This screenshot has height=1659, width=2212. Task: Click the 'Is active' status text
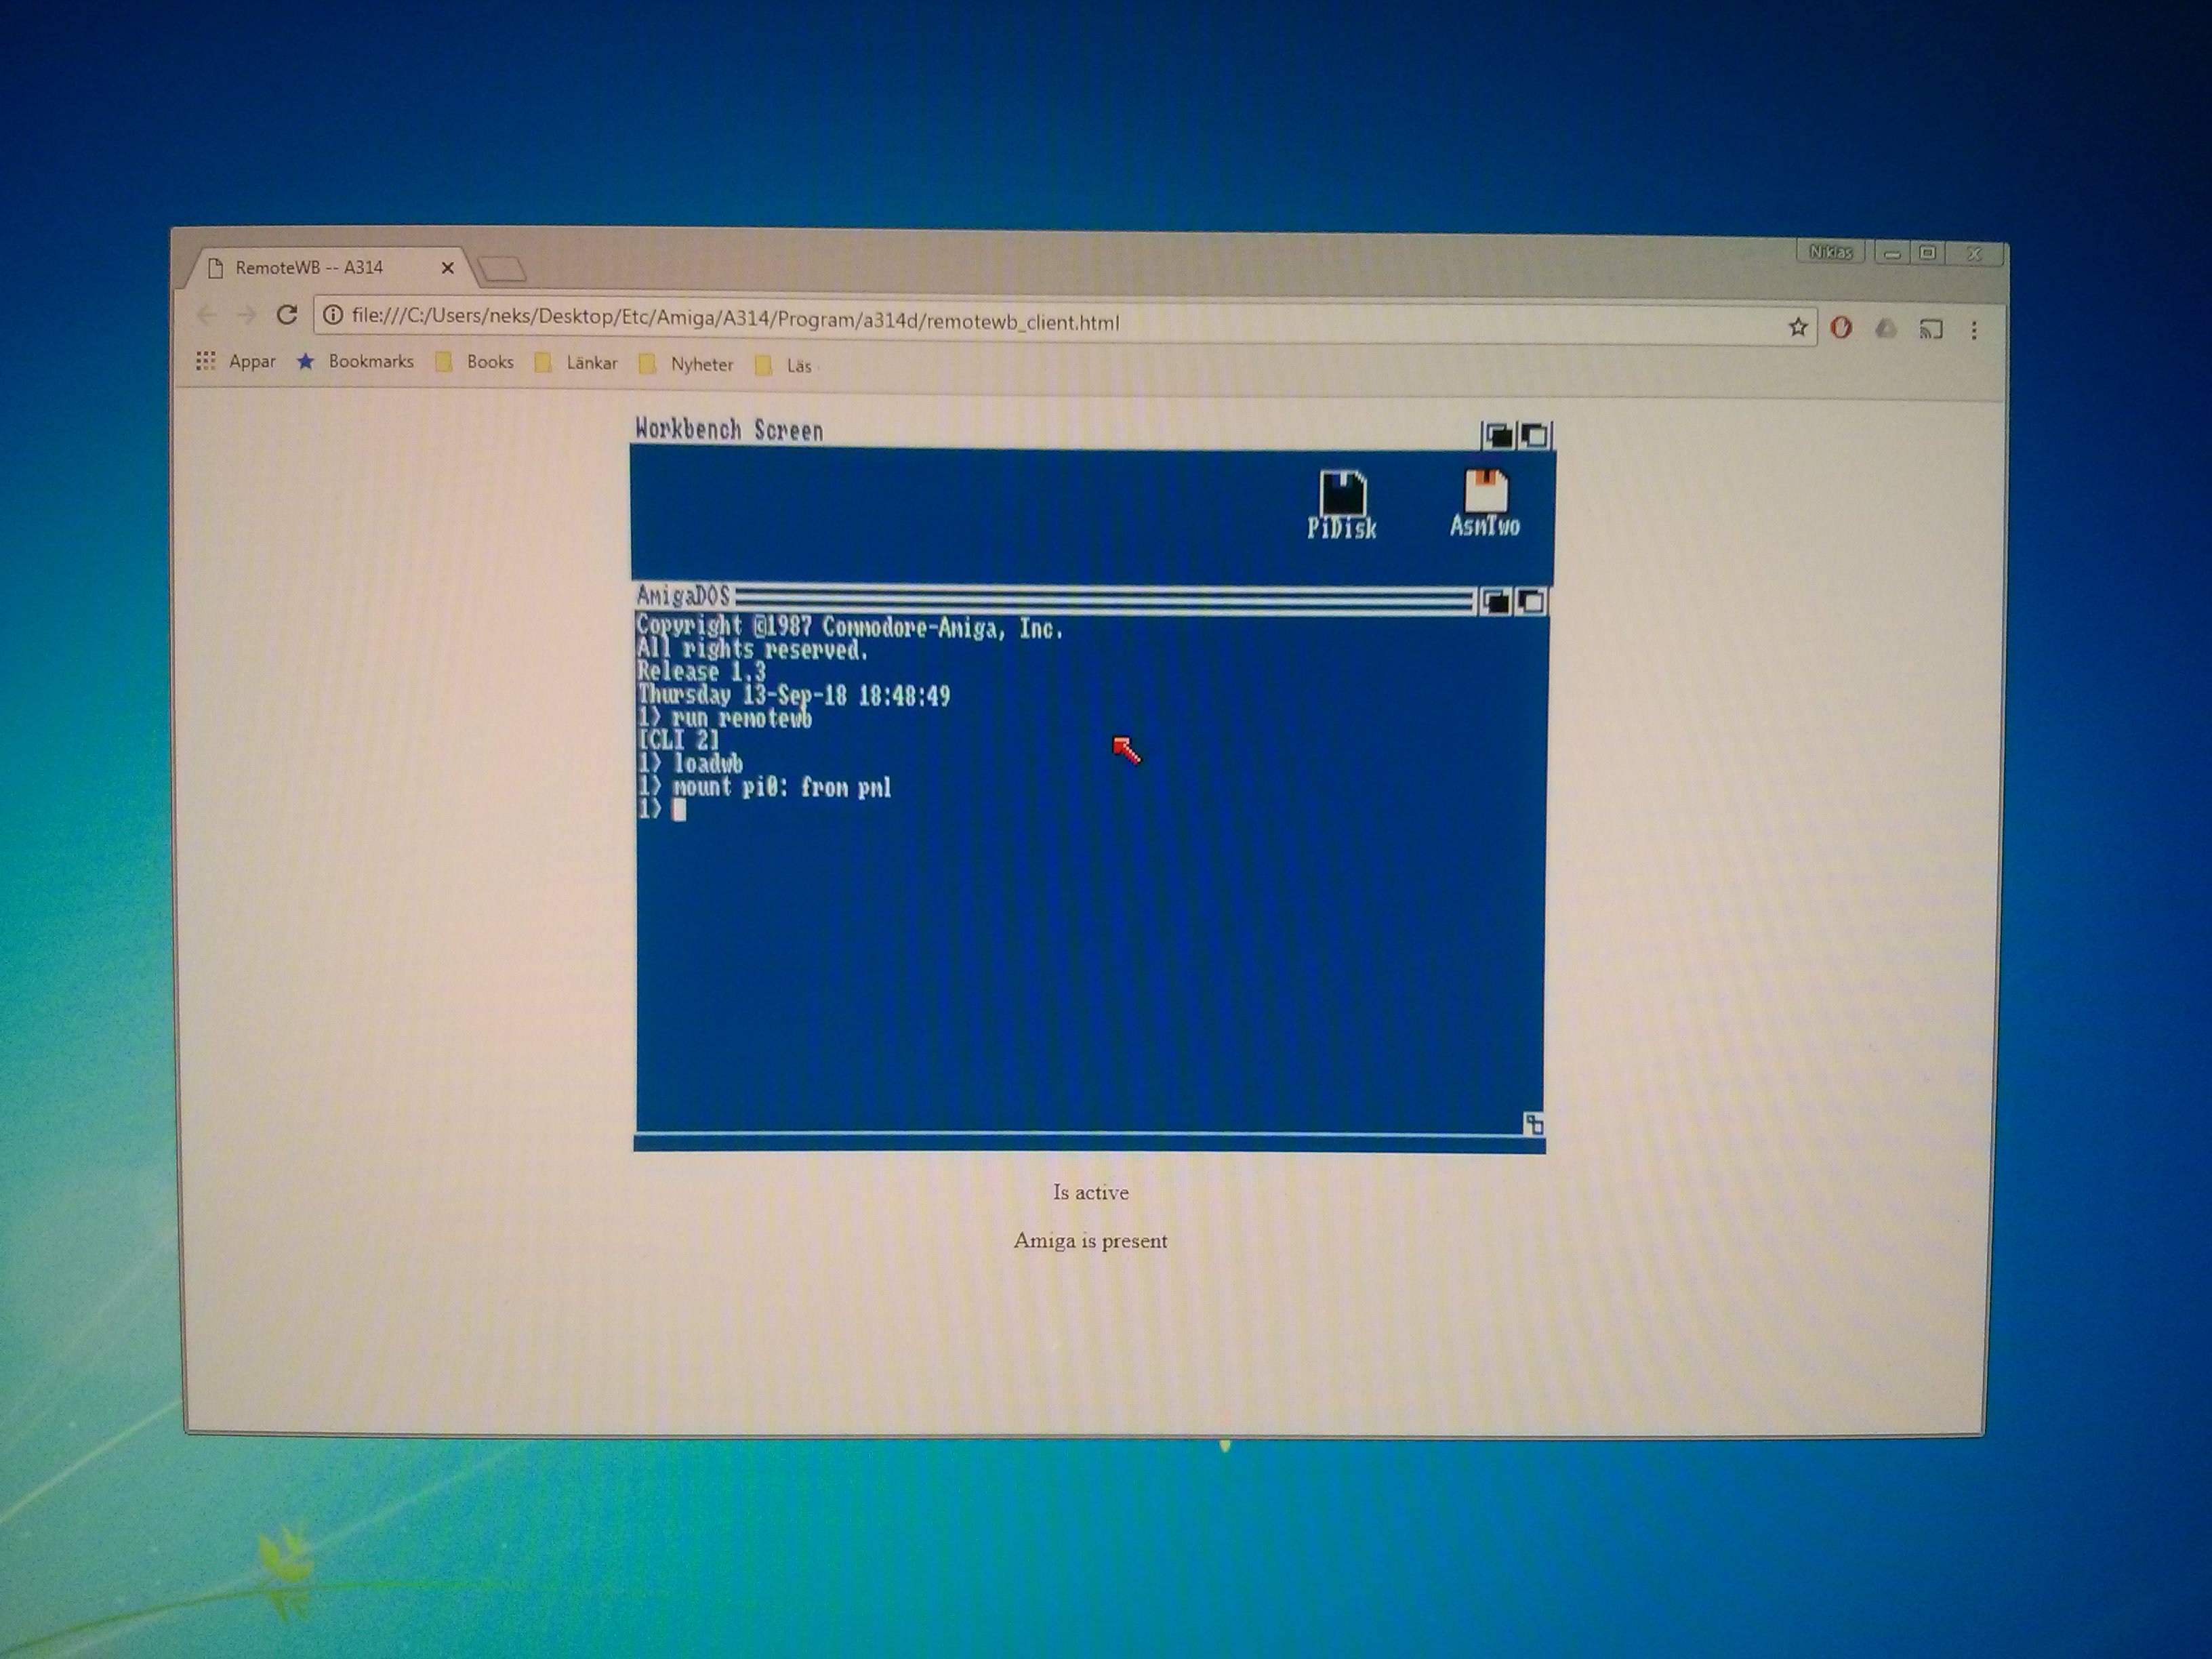[1090, 1192]
